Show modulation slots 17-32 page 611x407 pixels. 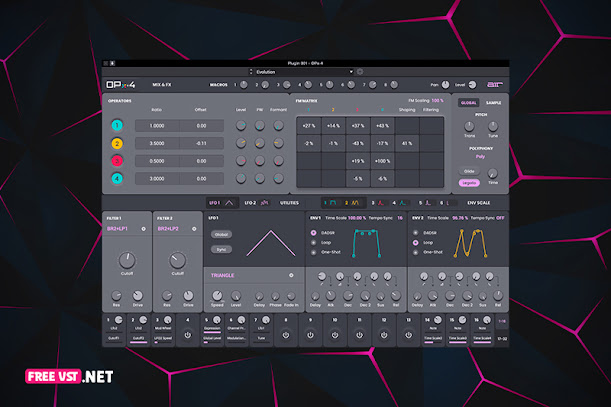[502, 339]
